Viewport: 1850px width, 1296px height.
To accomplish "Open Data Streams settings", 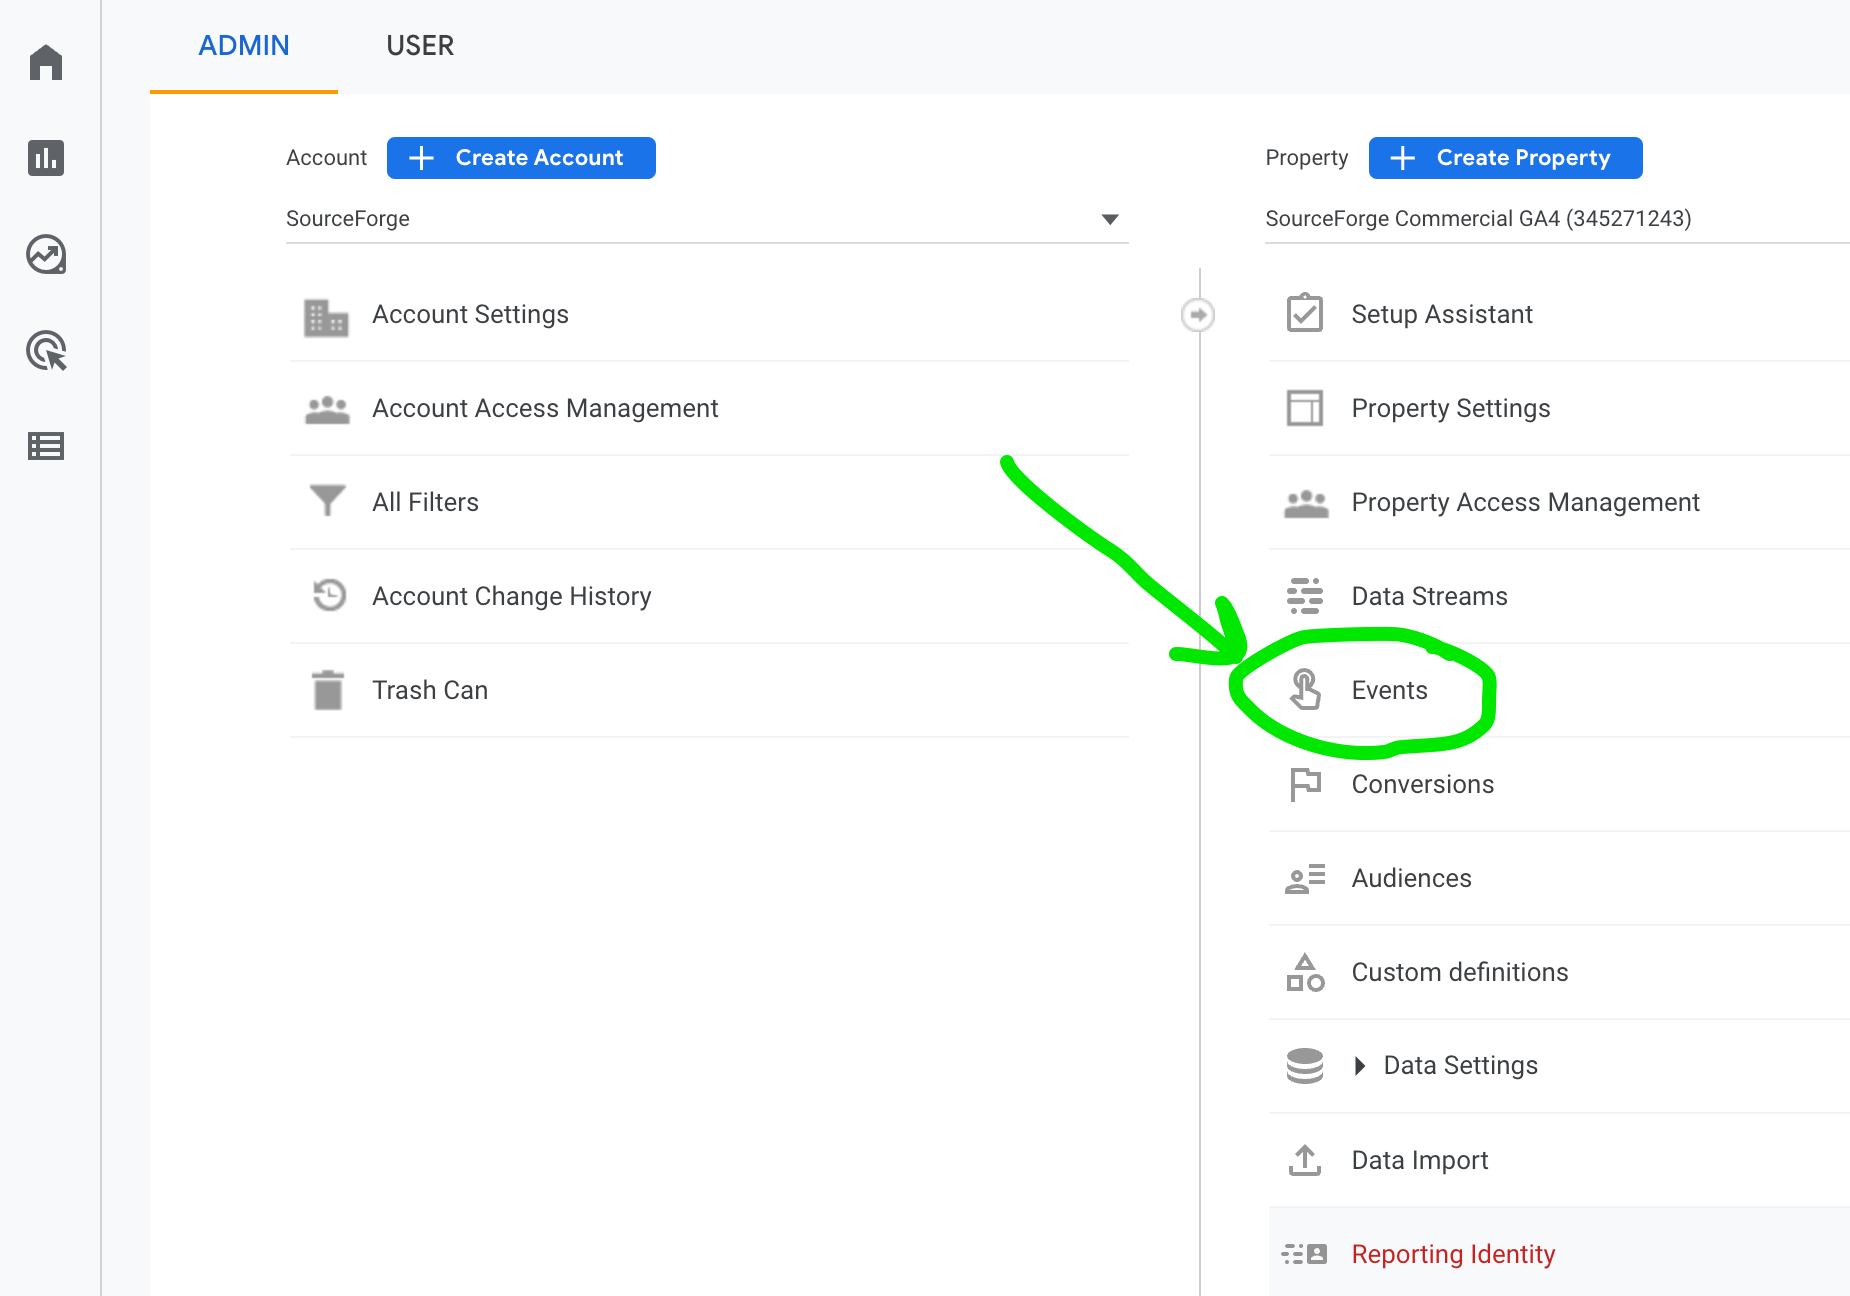I will click(1428, 595).
